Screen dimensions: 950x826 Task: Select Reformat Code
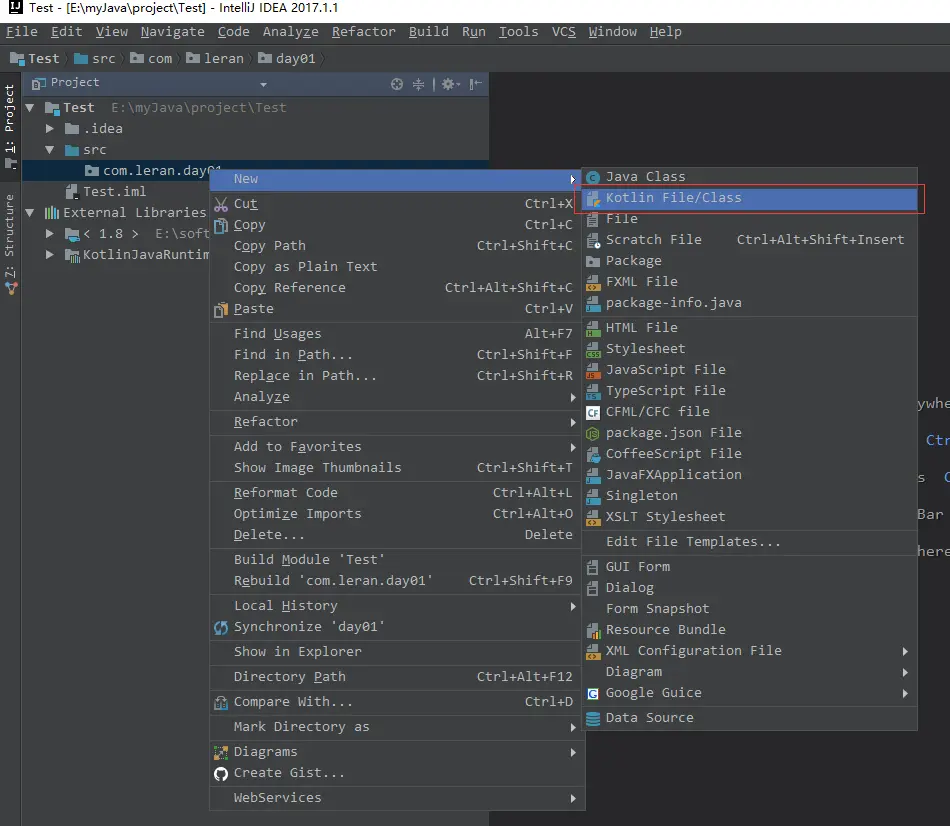click(x=397, y=493)
